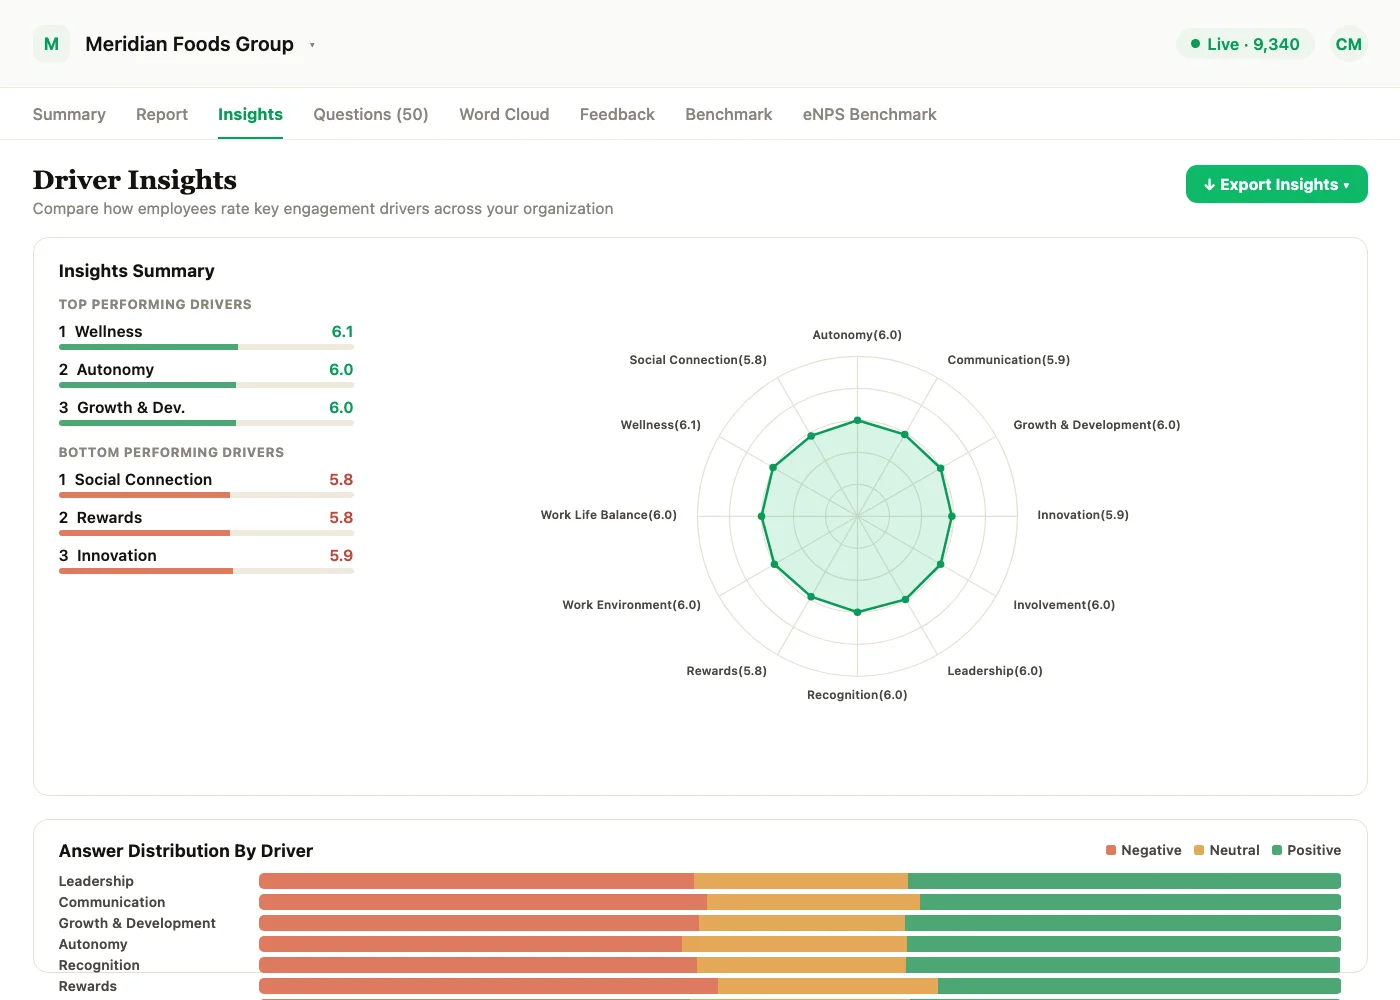Select the Wellness top driver row
The image size is (1400, 1000).
[x=206, y=337]
